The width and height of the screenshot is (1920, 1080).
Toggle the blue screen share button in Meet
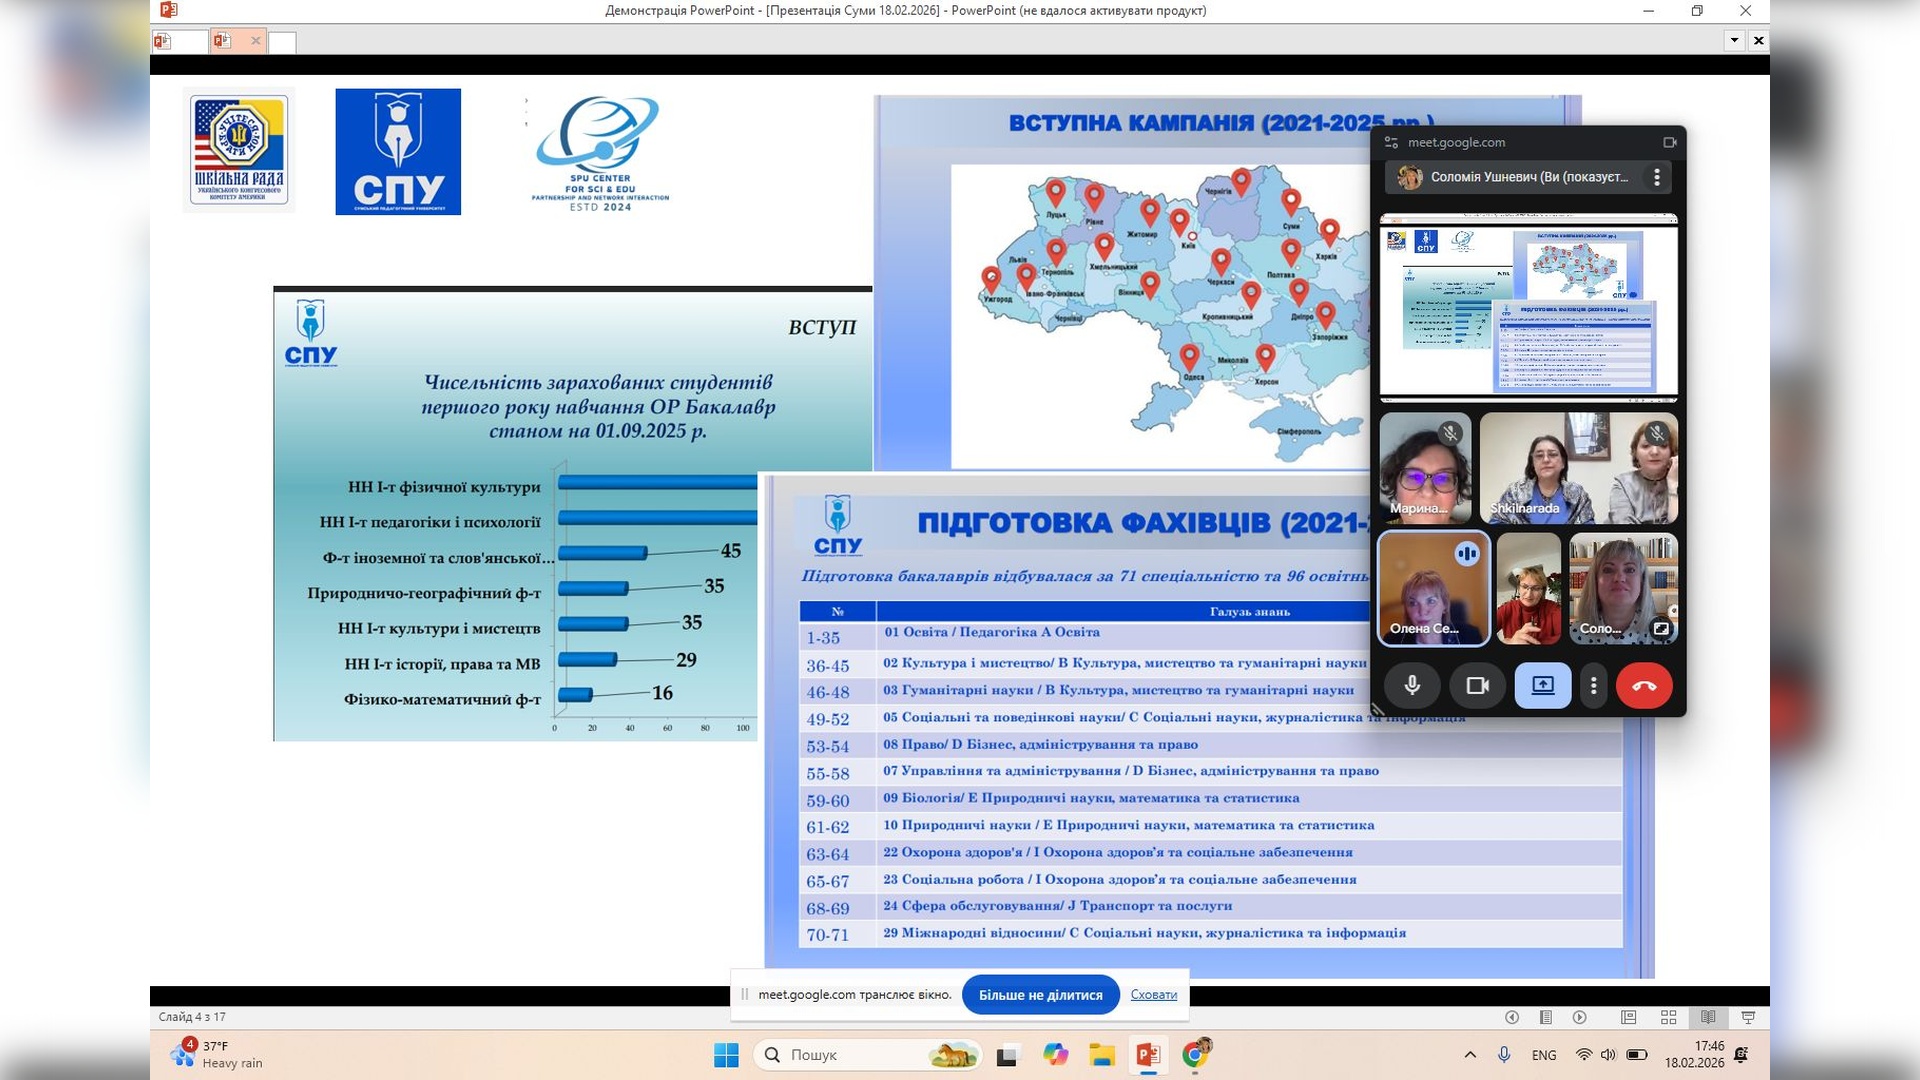click(1542, 686)
